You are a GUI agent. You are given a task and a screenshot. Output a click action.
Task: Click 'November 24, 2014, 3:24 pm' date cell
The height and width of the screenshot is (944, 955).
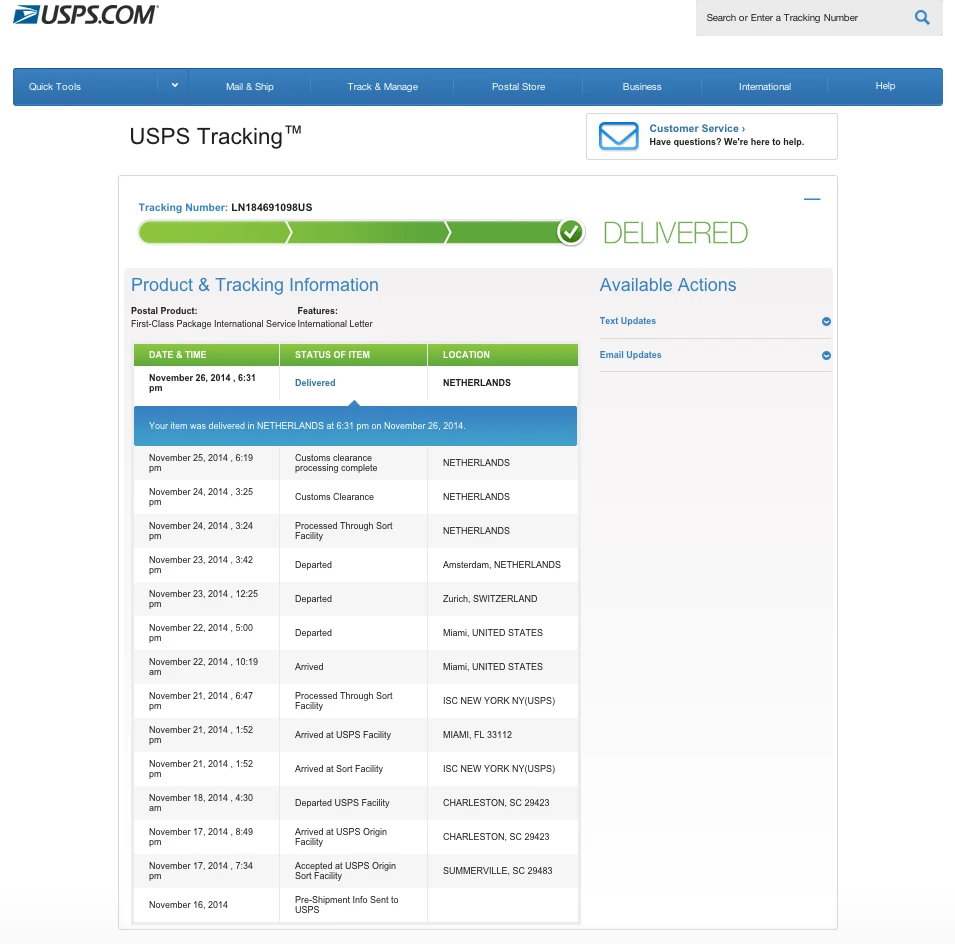pyautogui.click(x=201, y=531)
